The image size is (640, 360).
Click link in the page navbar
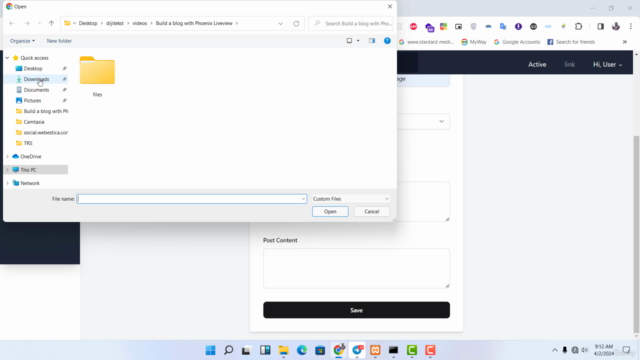[570, 64]
